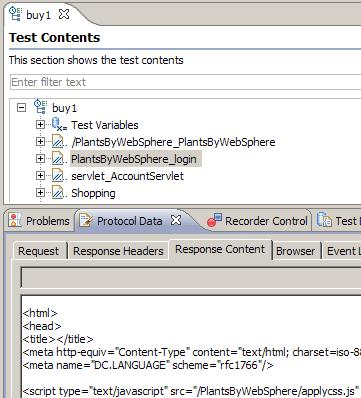Select the Test Variables database icon
361x398 pixels.
[x=59, y=124]
